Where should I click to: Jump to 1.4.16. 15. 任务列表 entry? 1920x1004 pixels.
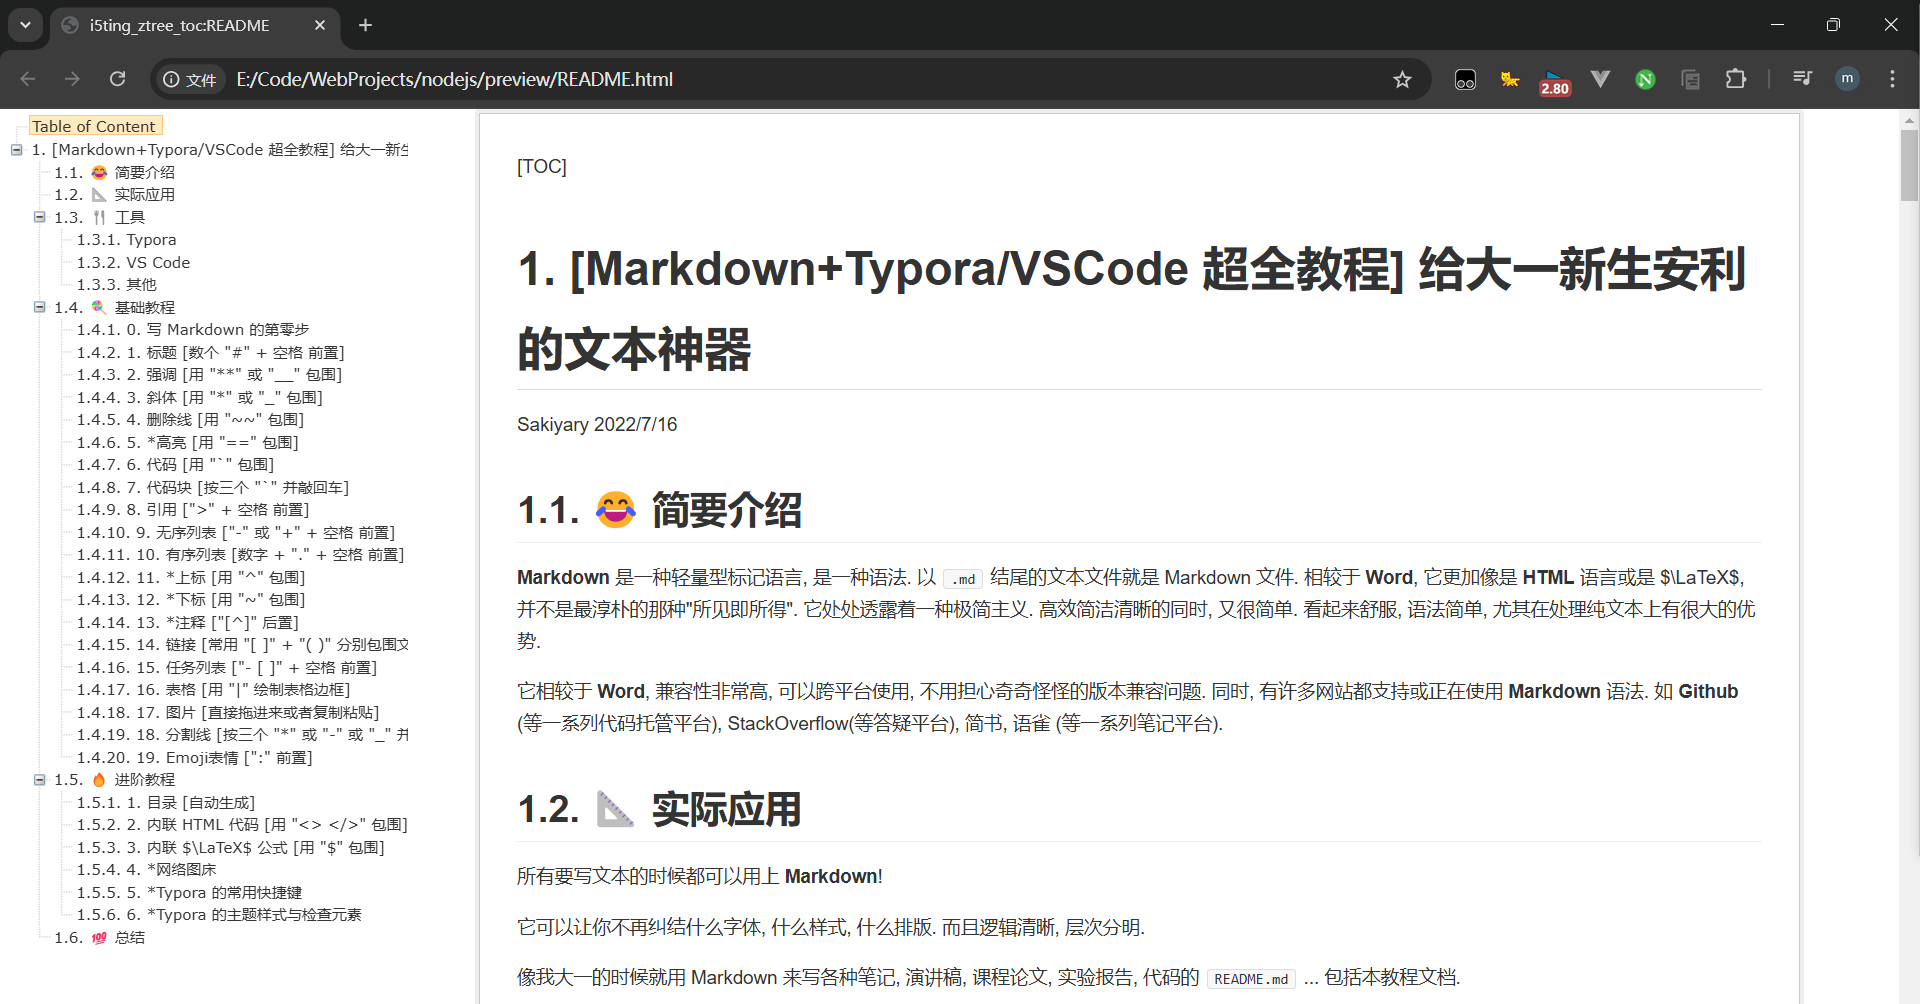tap(227, 667)
